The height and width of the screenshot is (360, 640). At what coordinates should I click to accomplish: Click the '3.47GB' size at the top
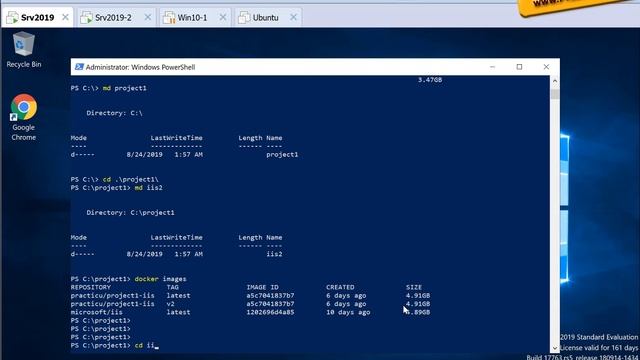430,80
